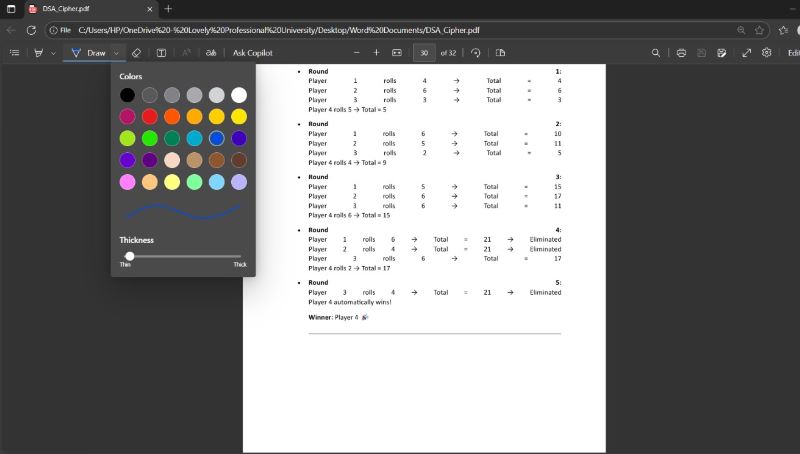
Task: Select the Highlight tool
Action: point(38,53)
